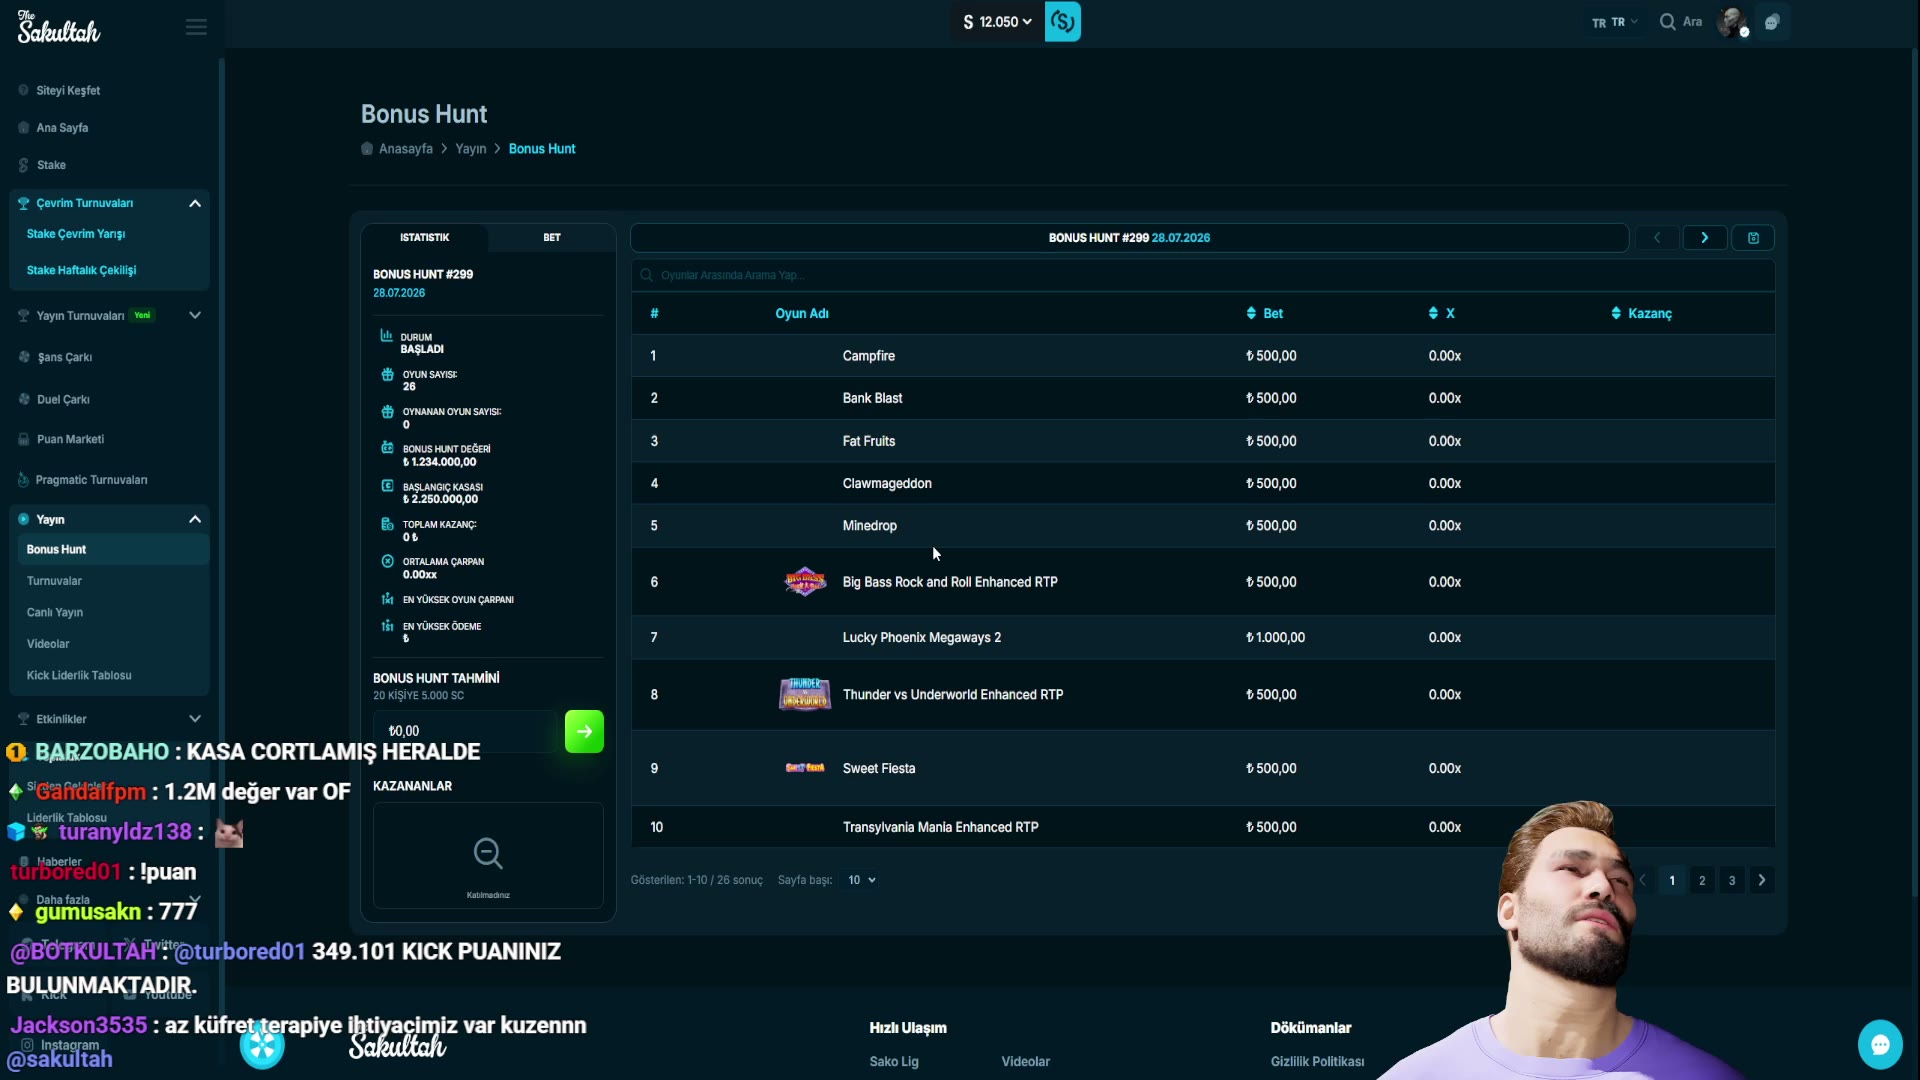The image size is (1920, 1080).
Task: Open the Gizlilik Politikası footer link
Action: point(1318,1062)
